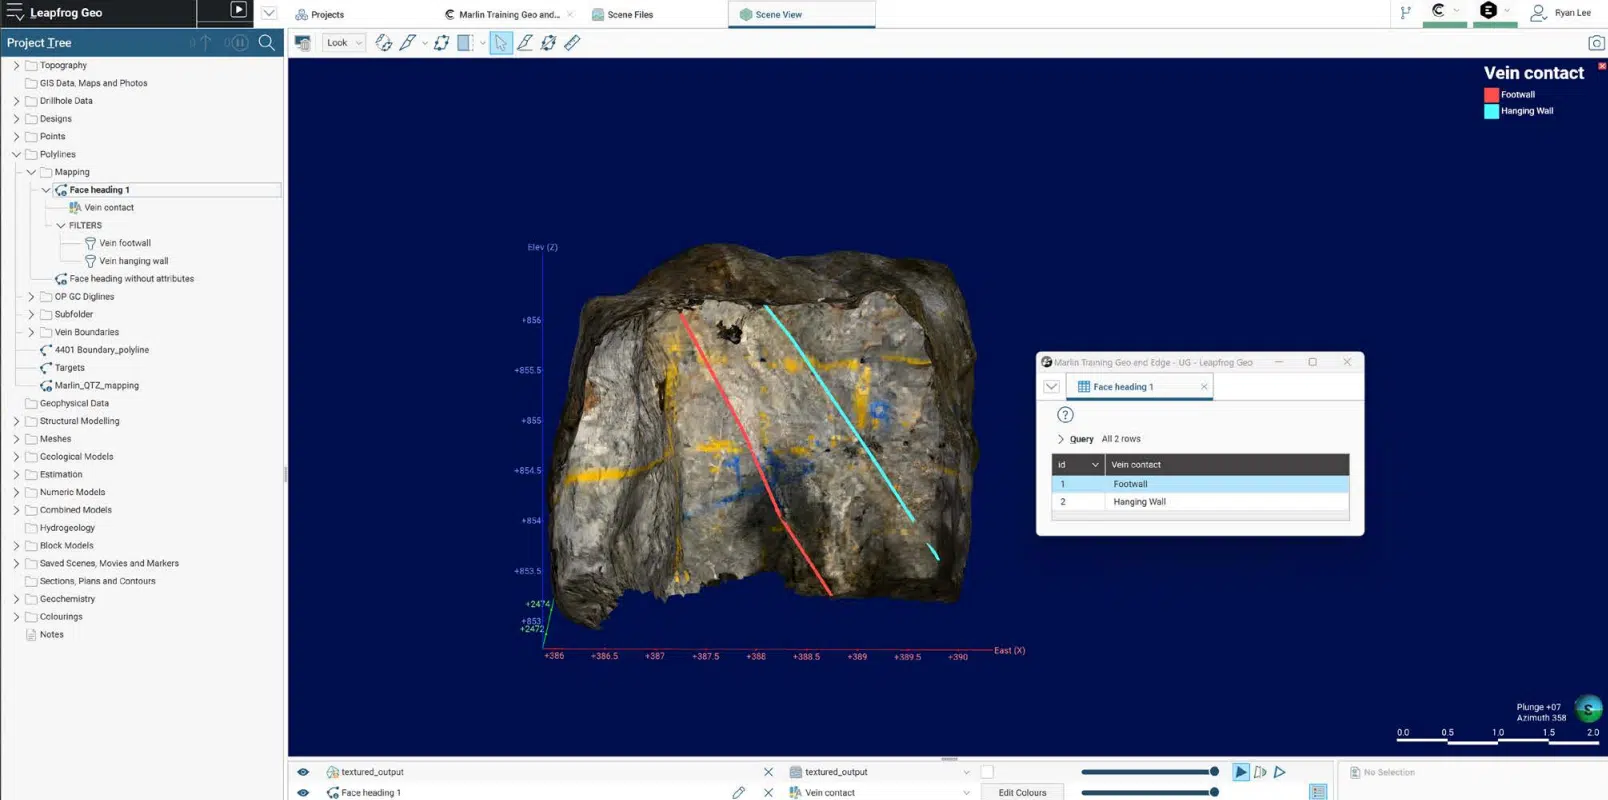The width and height of the screenshot is (1608, 800).
Task: Hide Face heading 1 with the eye icon
Action: pyautogui.click(x=302, y=793)
